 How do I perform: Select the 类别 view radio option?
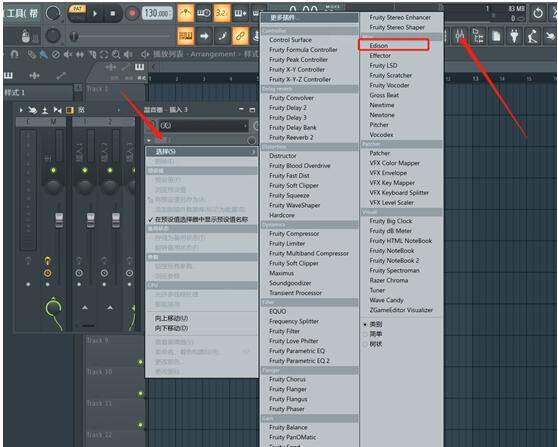(375, 324)
